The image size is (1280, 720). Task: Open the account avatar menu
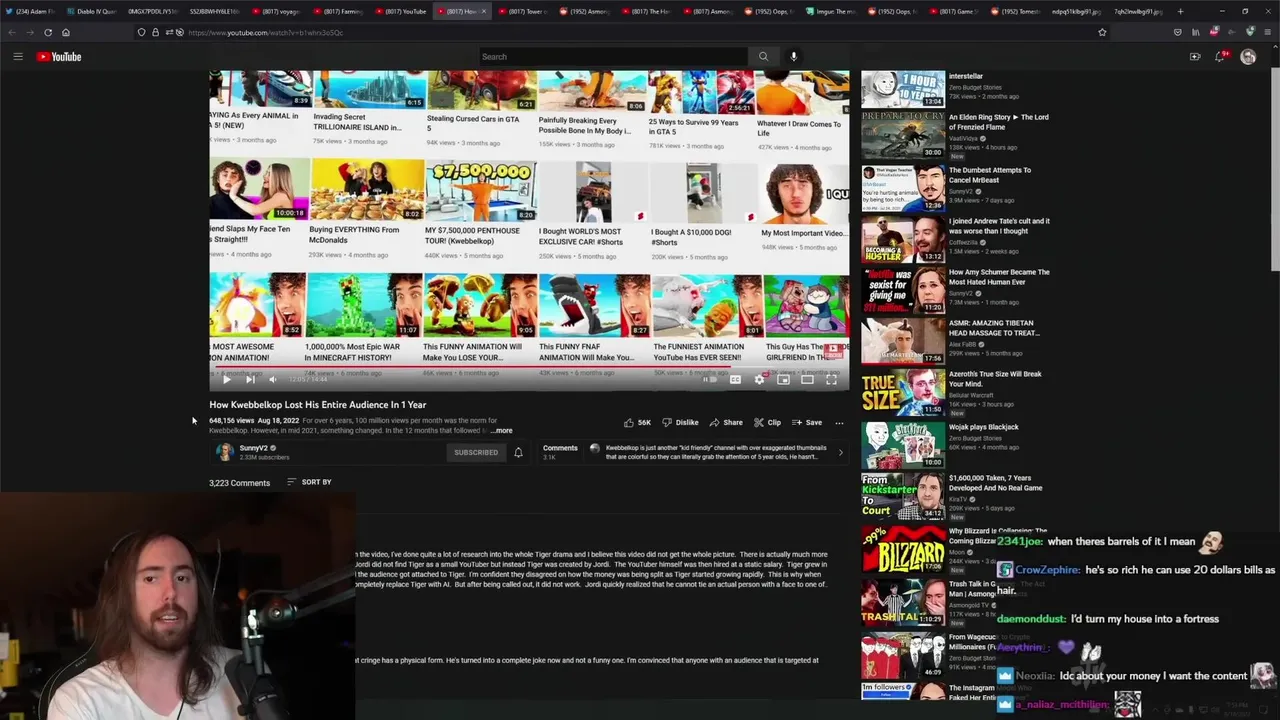coord(1248,57)
